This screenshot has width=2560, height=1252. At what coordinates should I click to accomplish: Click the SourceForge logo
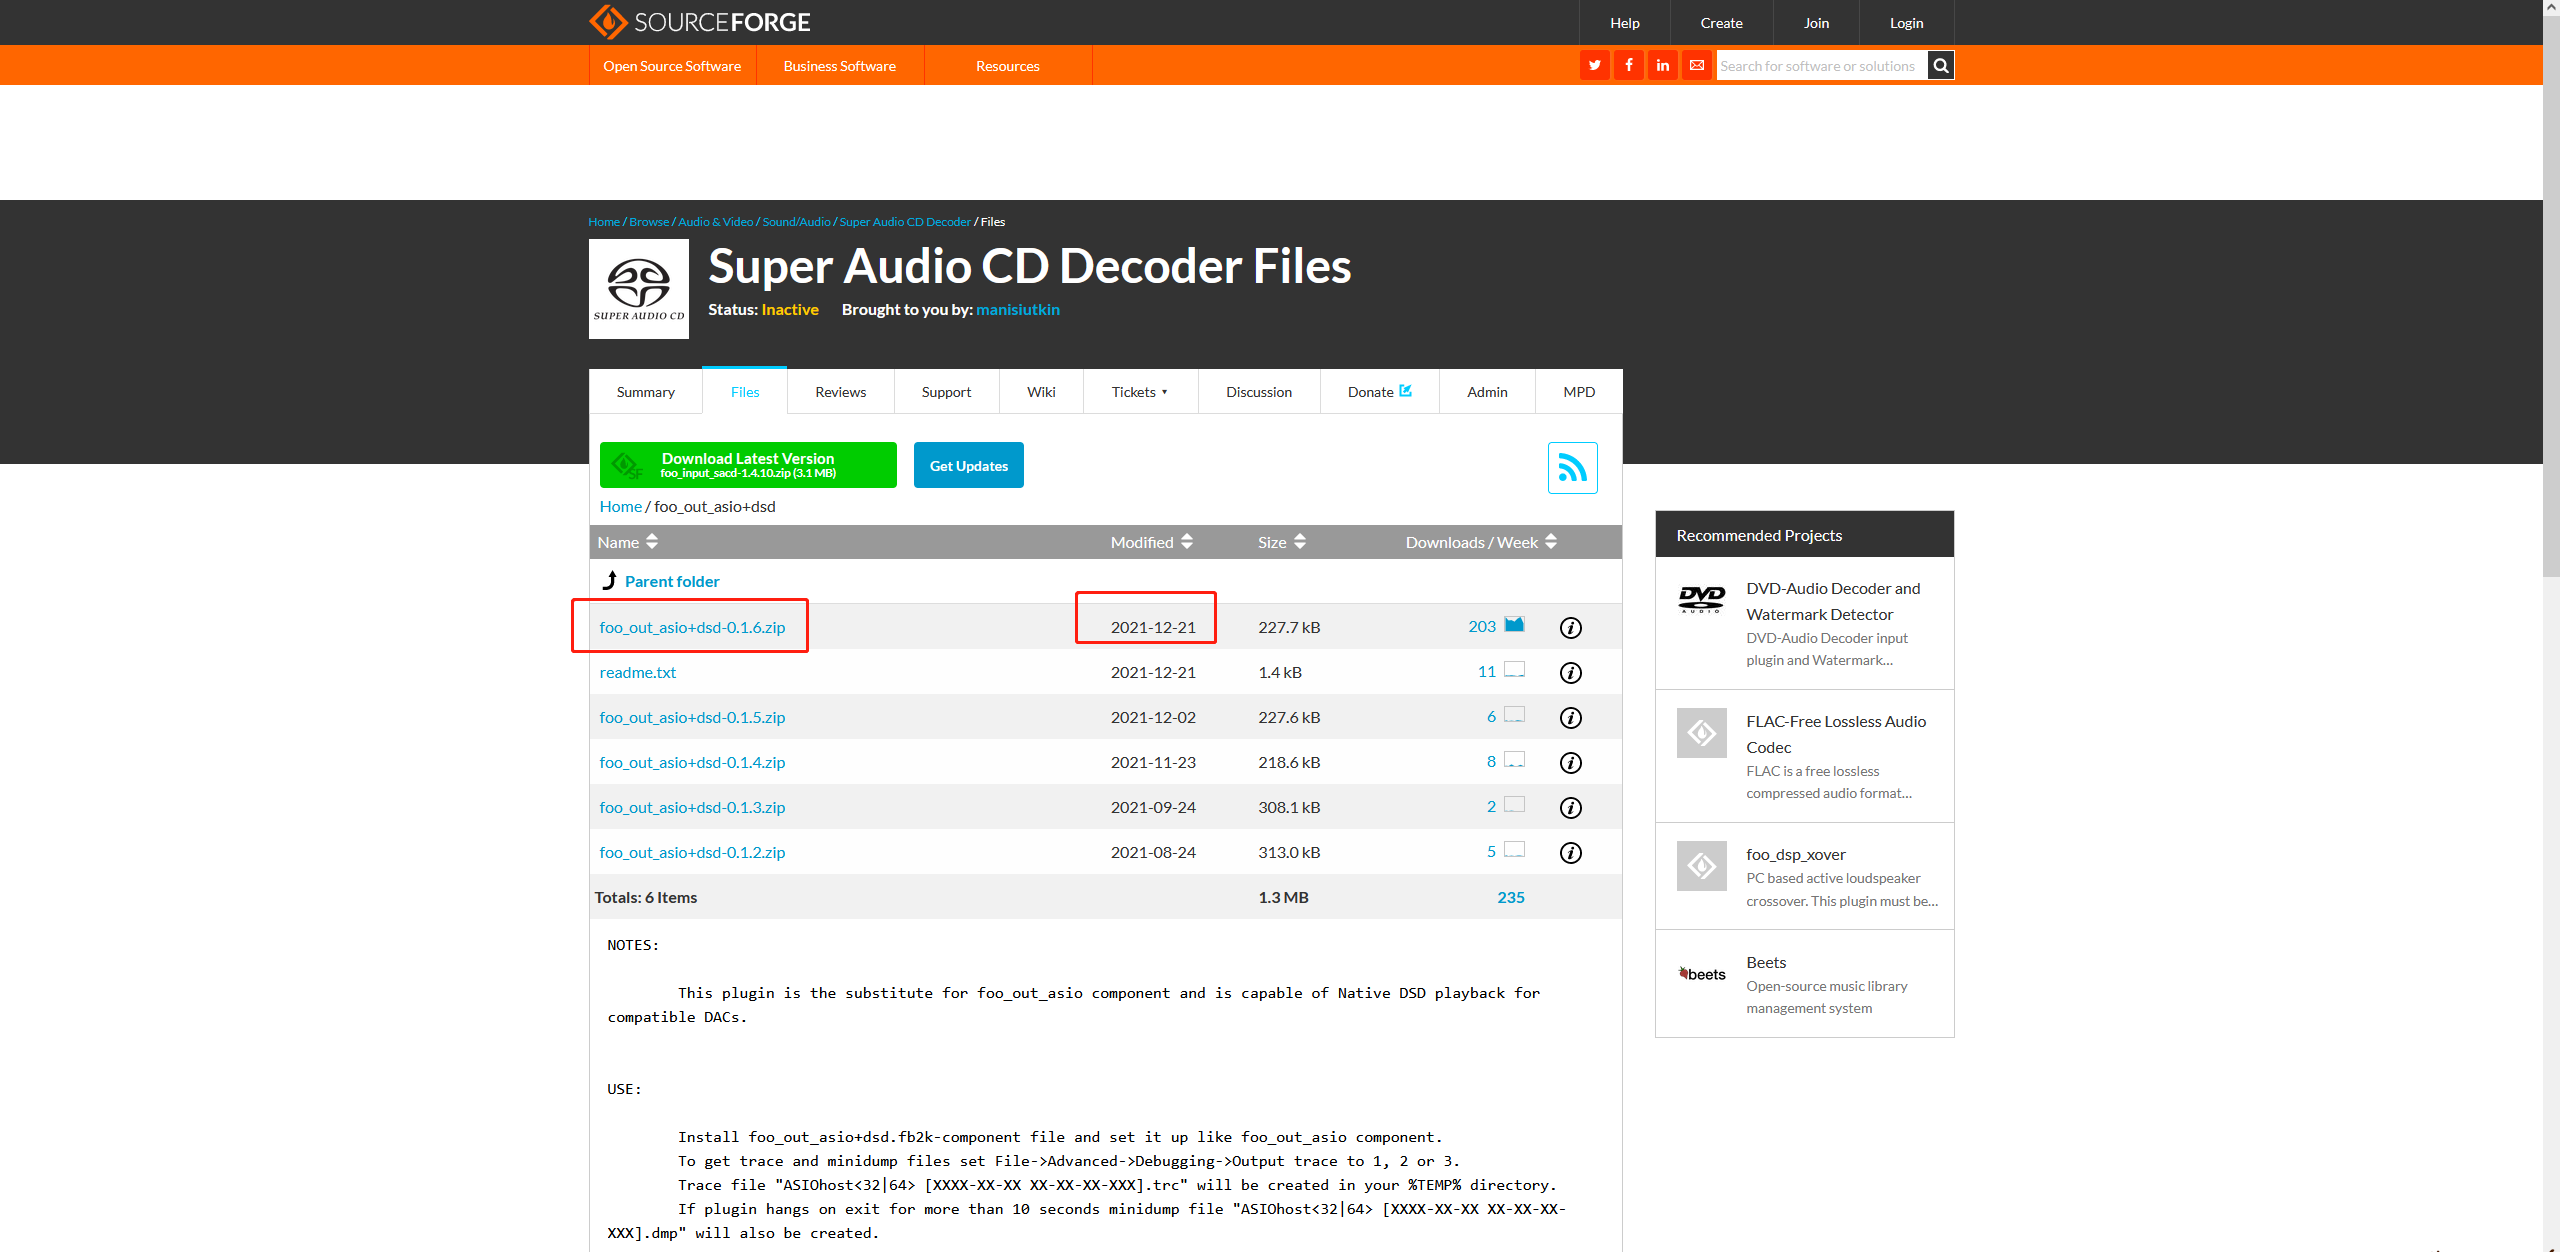(700, 22)
